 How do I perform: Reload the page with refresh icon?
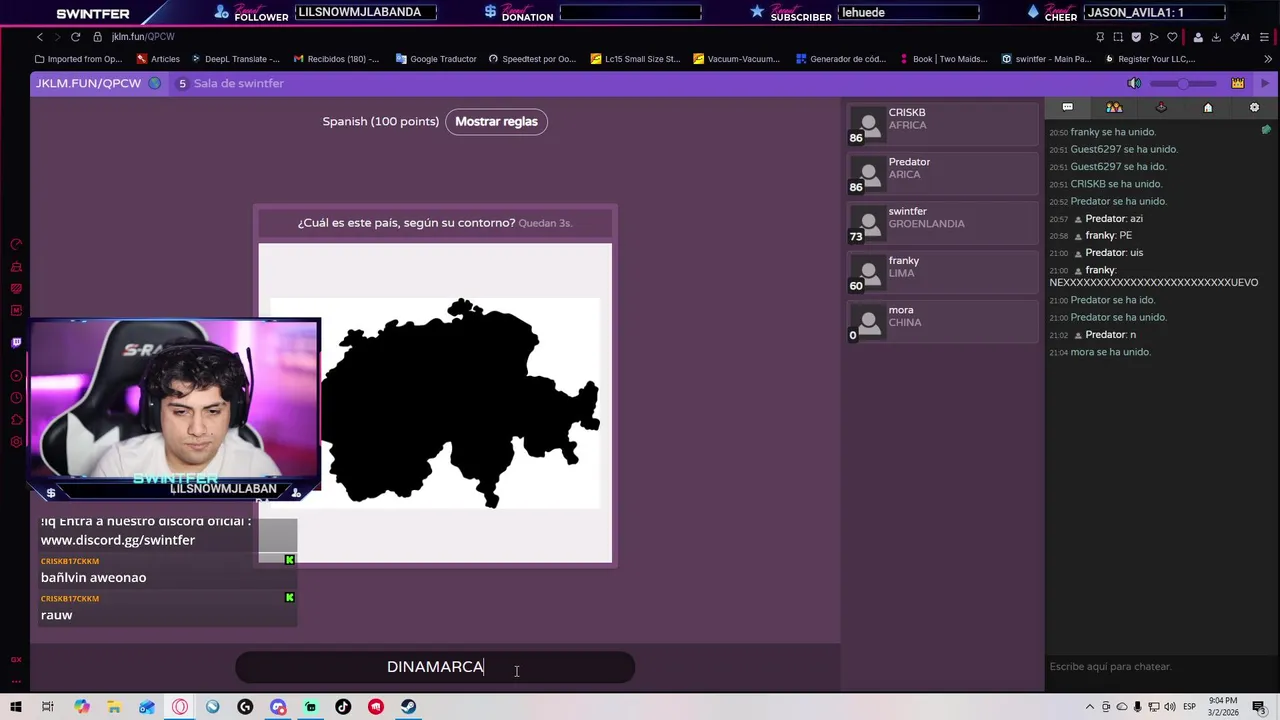(x=75, y=37)
